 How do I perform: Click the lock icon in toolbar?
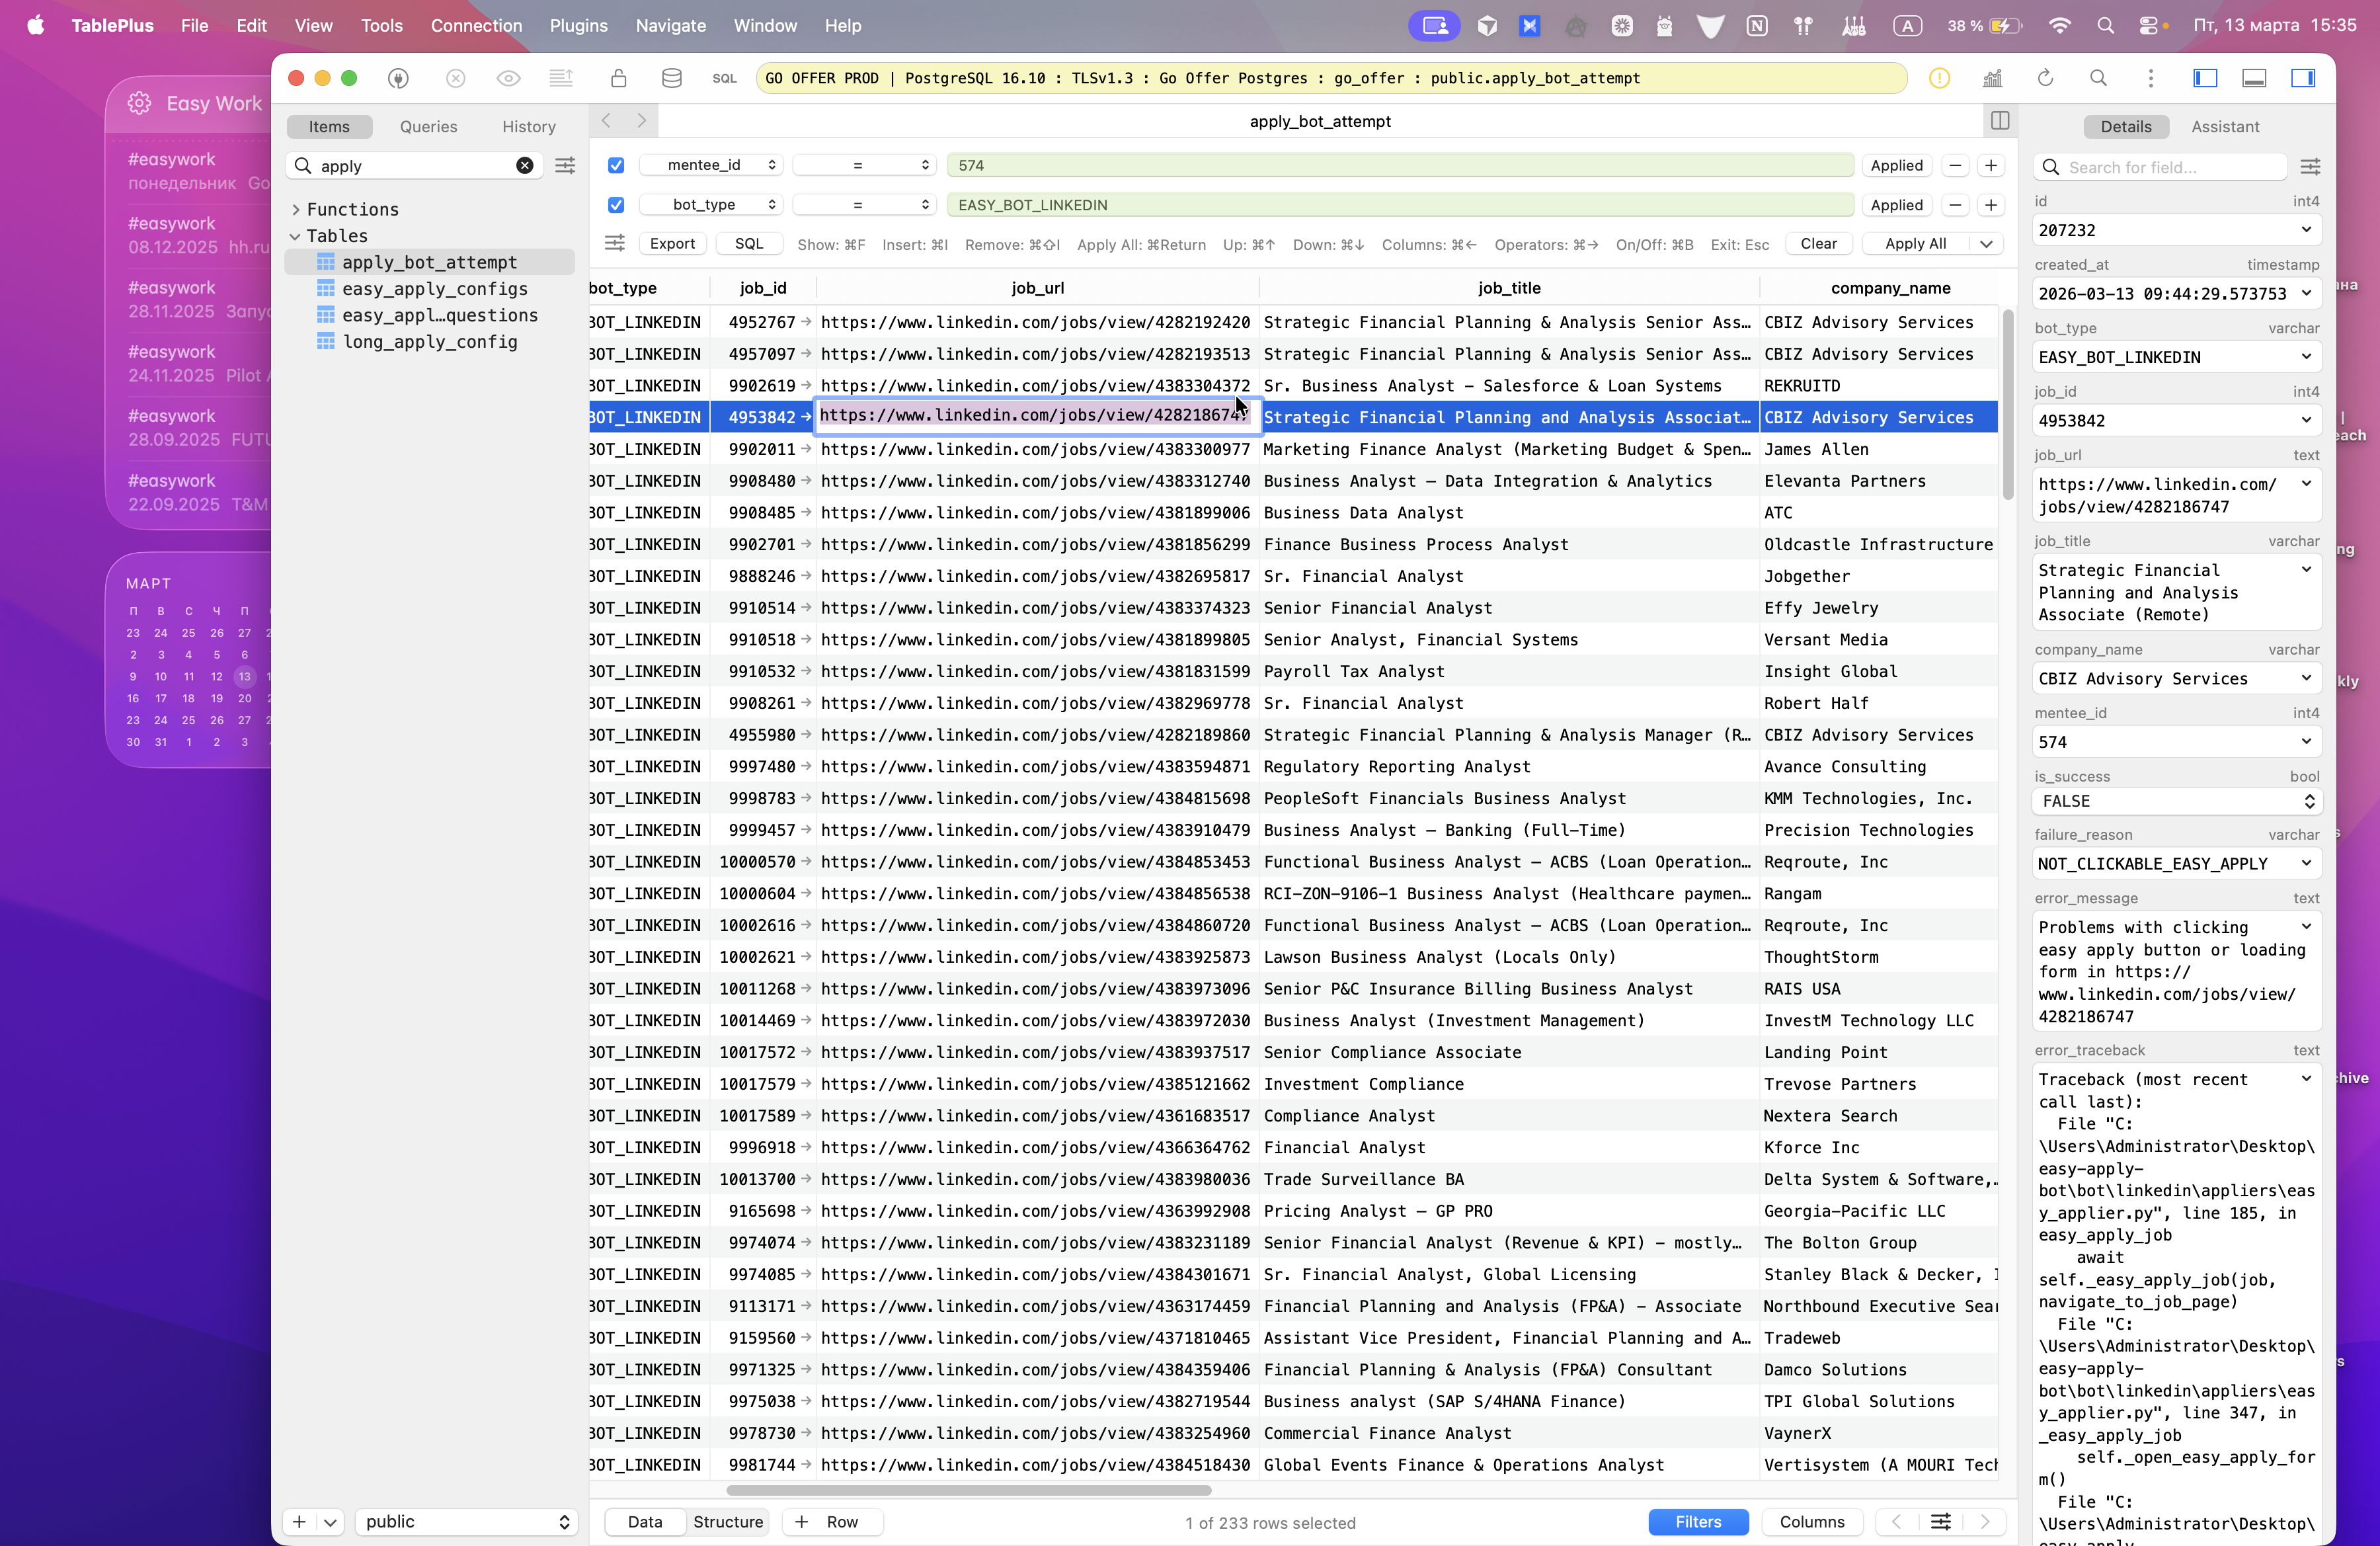[619, 78]
